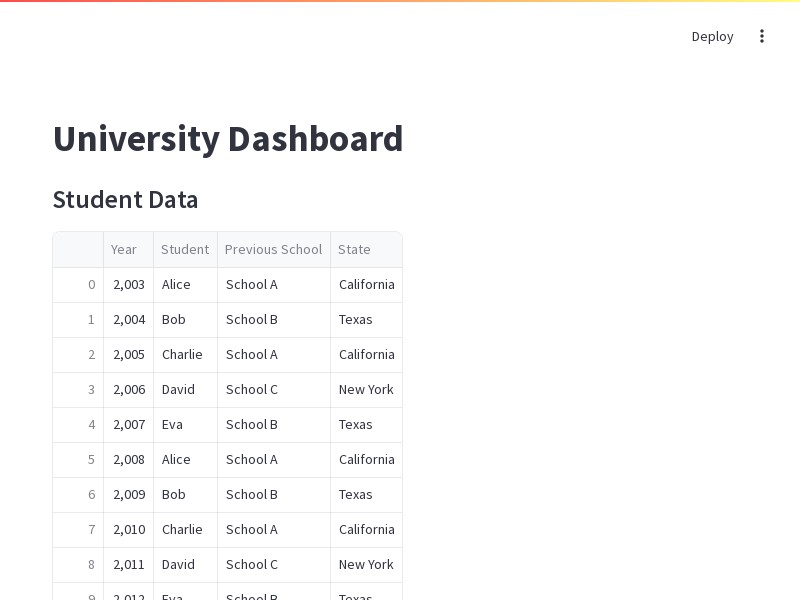The height and width of the screenshot is (600, 800).
Task: Click California in Alice's 2,008 row
Action: click(366, 460)
